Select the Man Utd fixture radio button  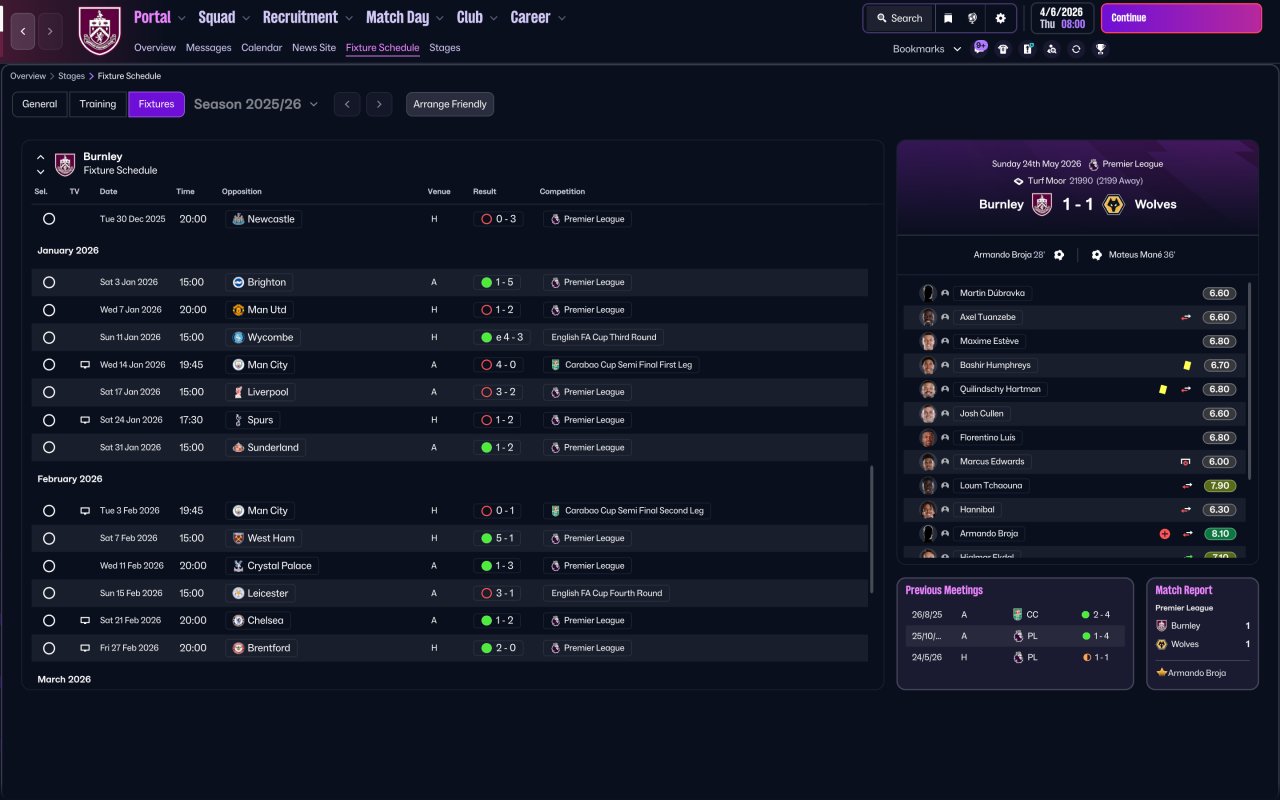point(49,310)
